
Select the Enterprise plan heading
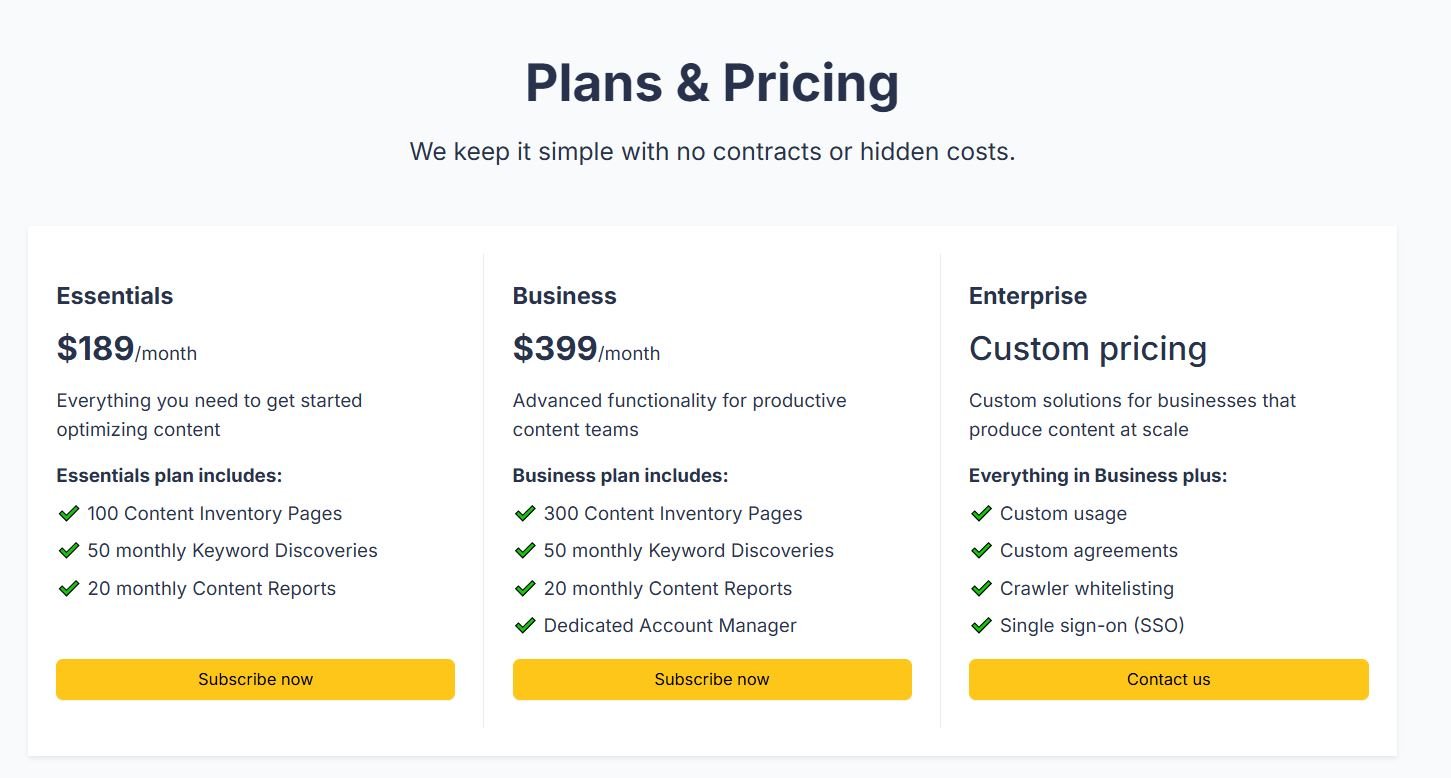[1028, 296]
